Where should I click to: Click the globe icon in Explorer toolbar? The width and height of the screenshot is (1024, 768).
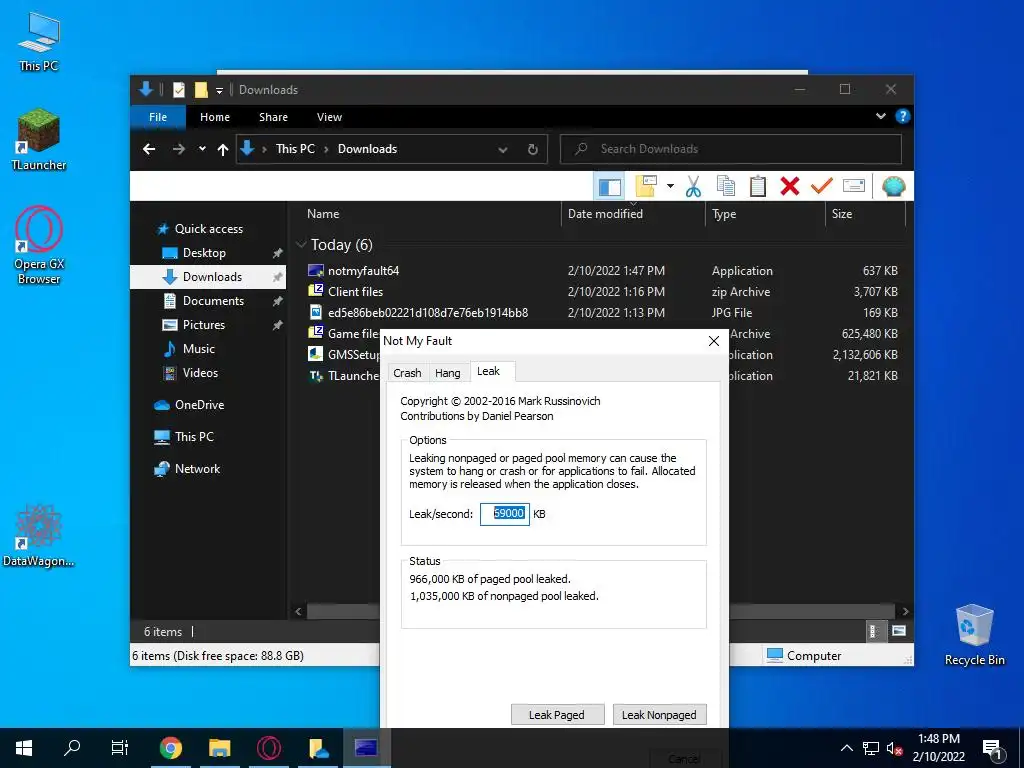coord(893,186)
